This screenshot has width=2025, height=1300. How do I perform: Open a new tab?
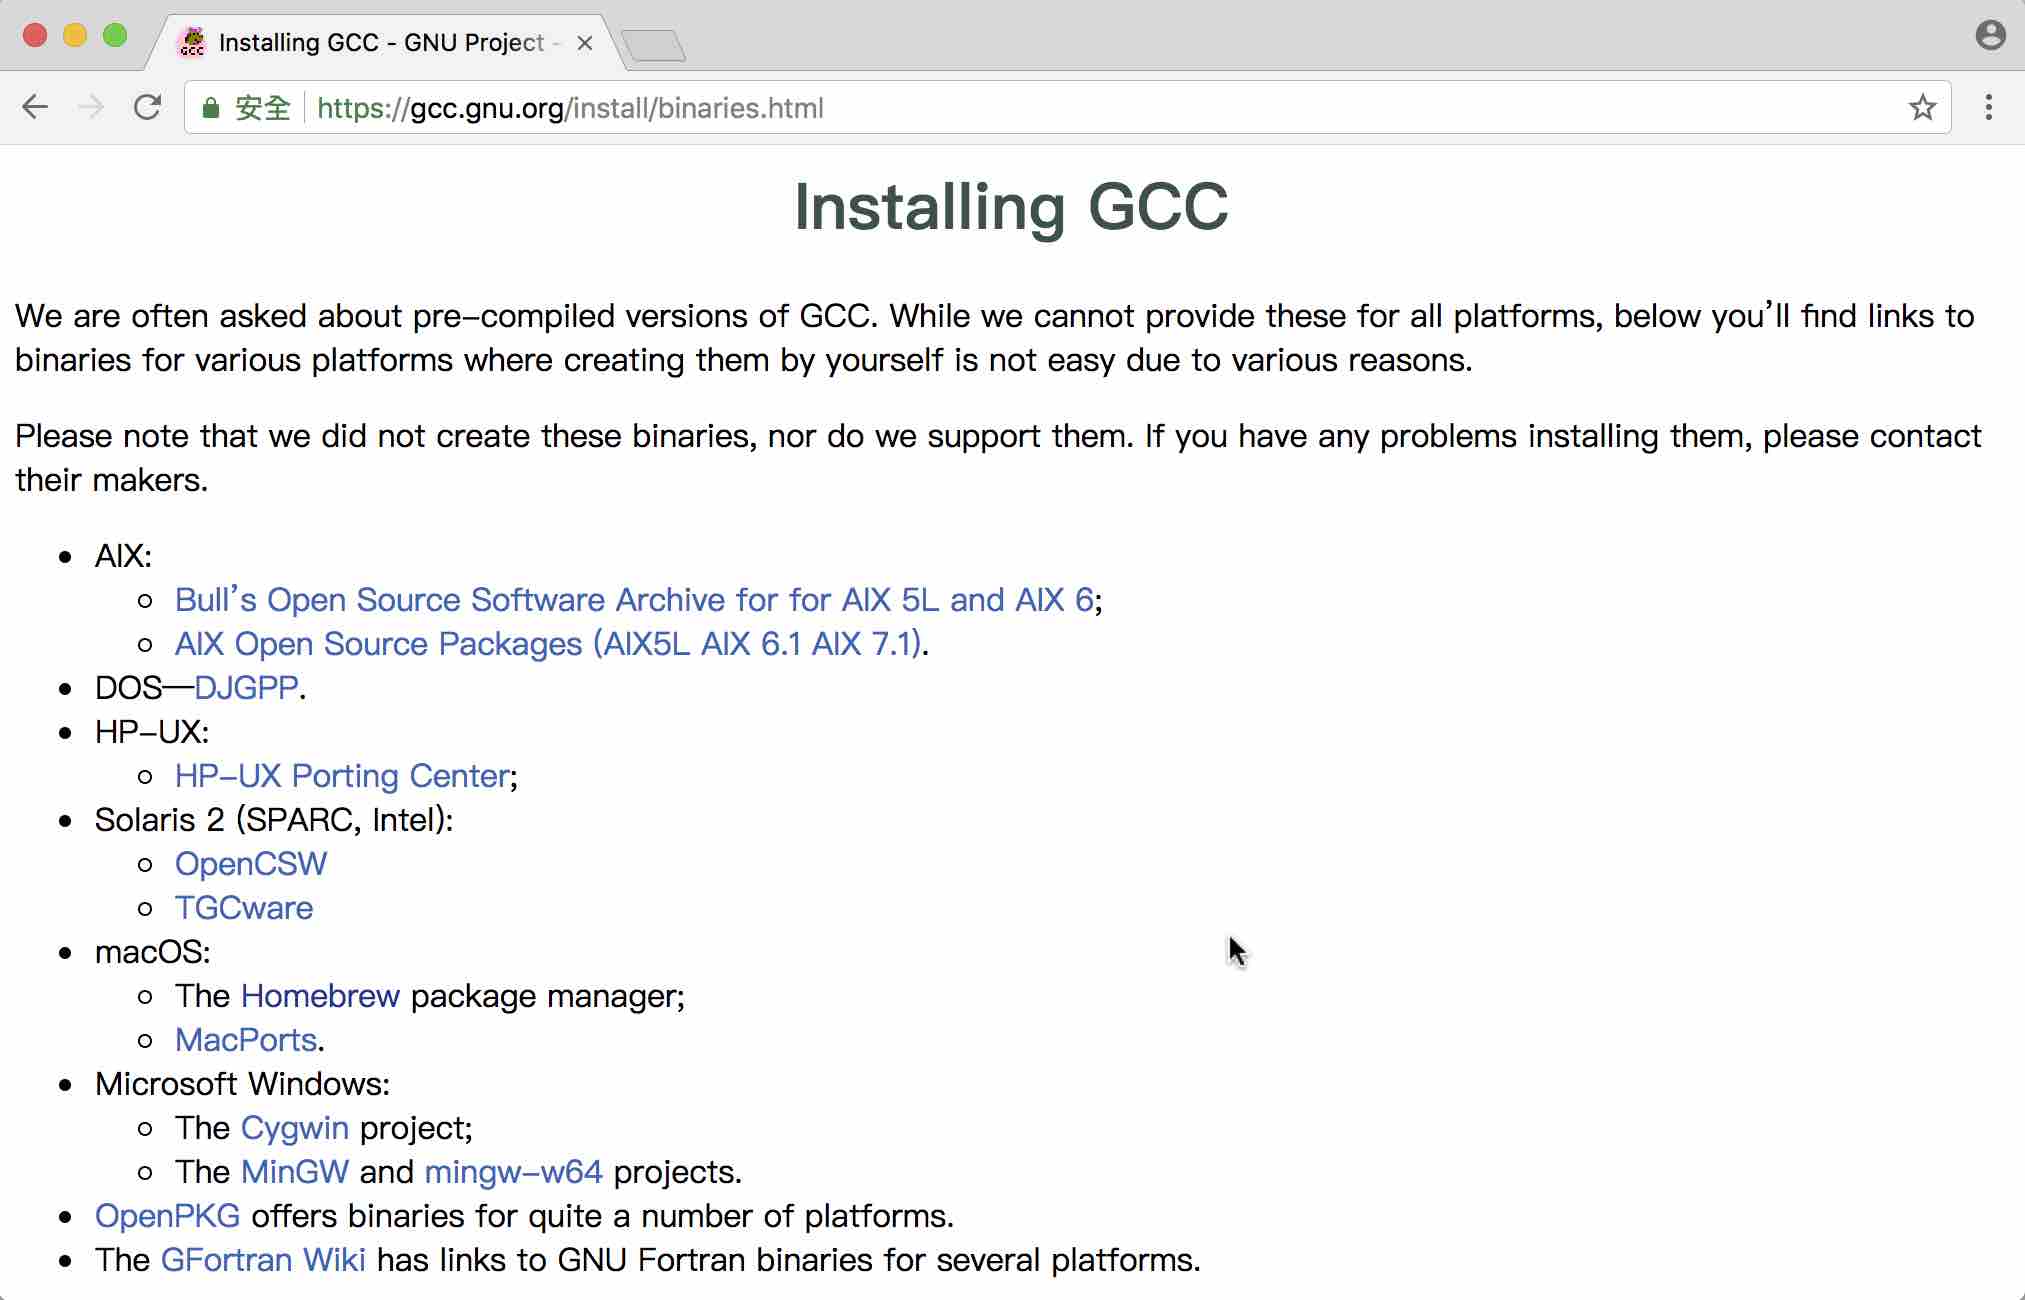click(653, 45)
